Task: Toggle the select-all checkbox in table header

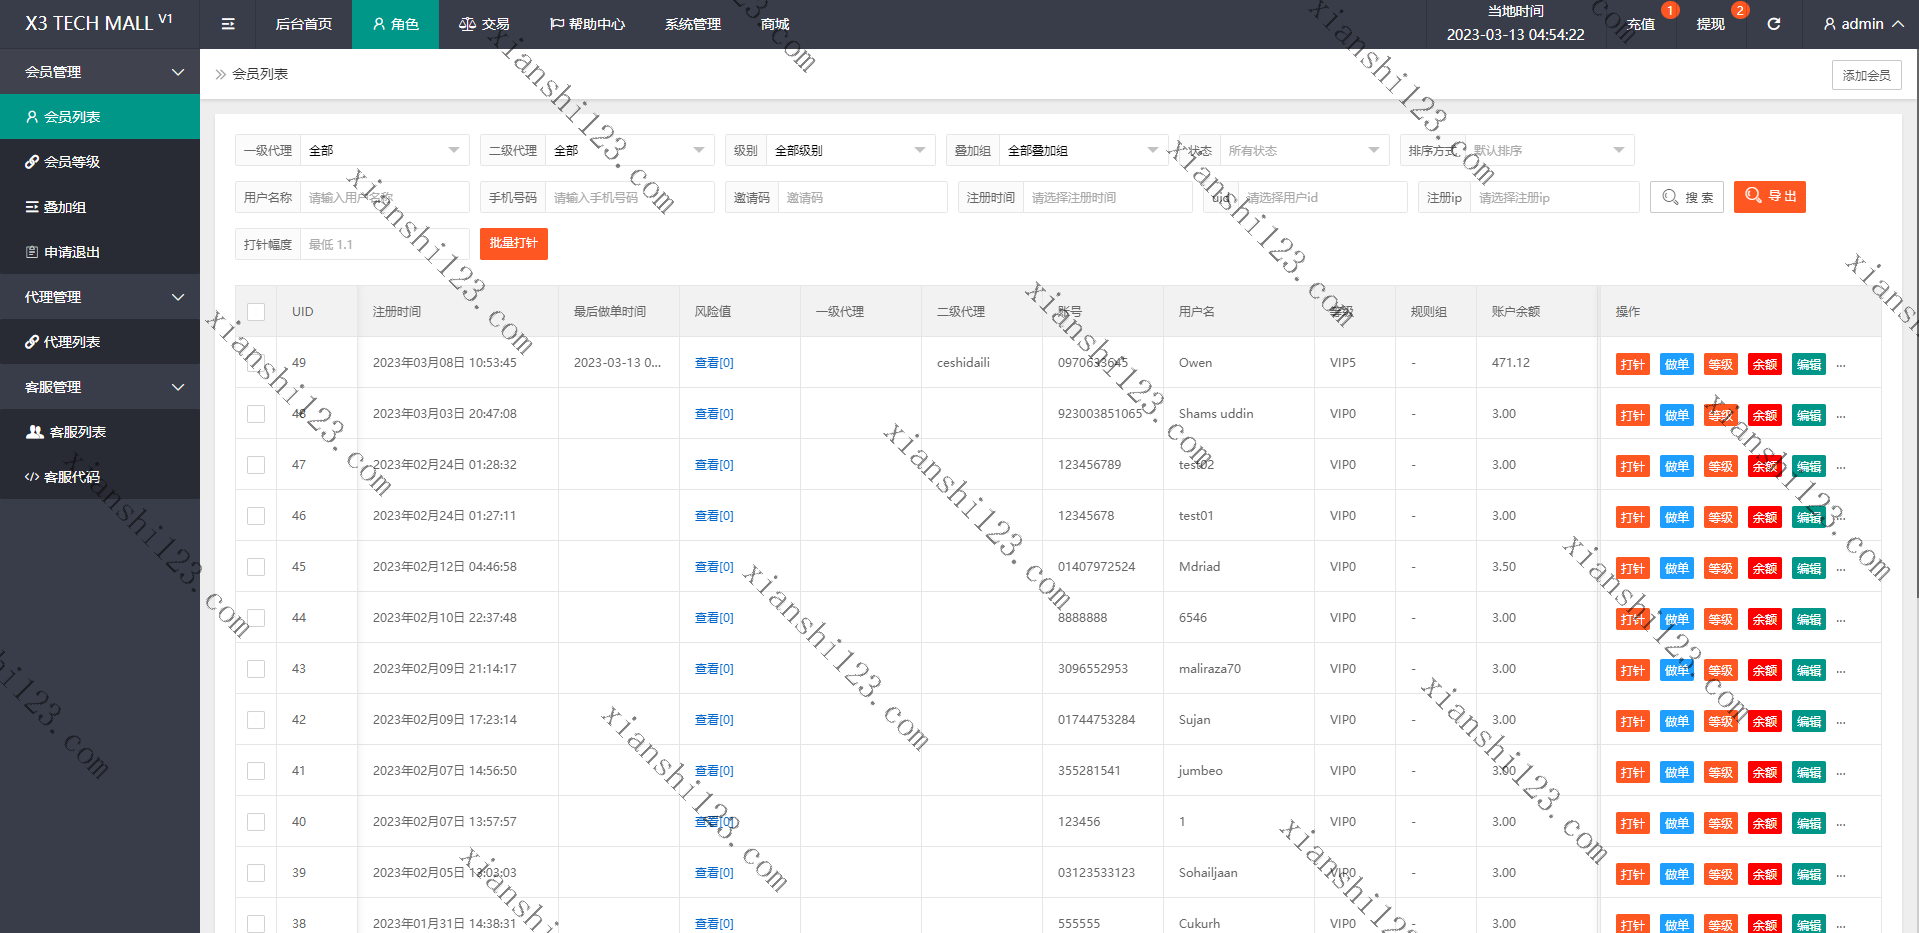Action: click(256, 312)
